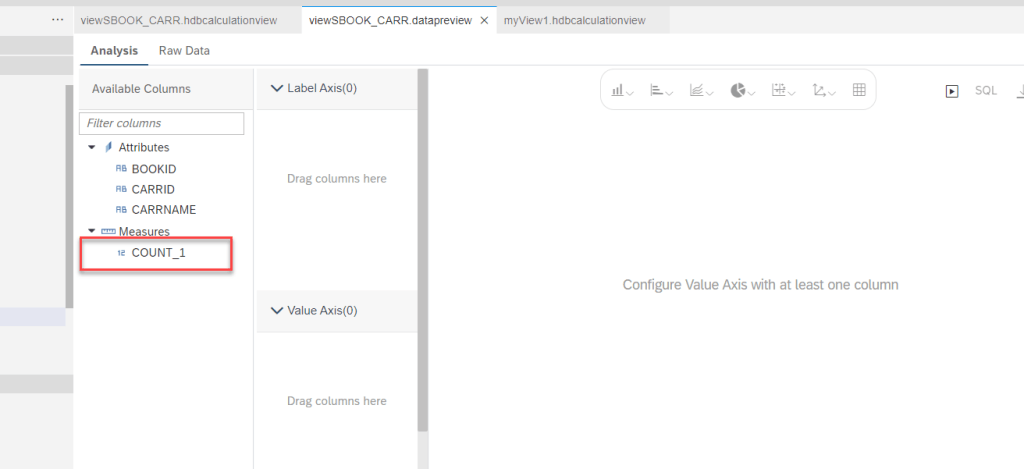Open the myView1.hdbcalculationview tab
This screenshot has height=469, width=1024.
tap(574, 20)
